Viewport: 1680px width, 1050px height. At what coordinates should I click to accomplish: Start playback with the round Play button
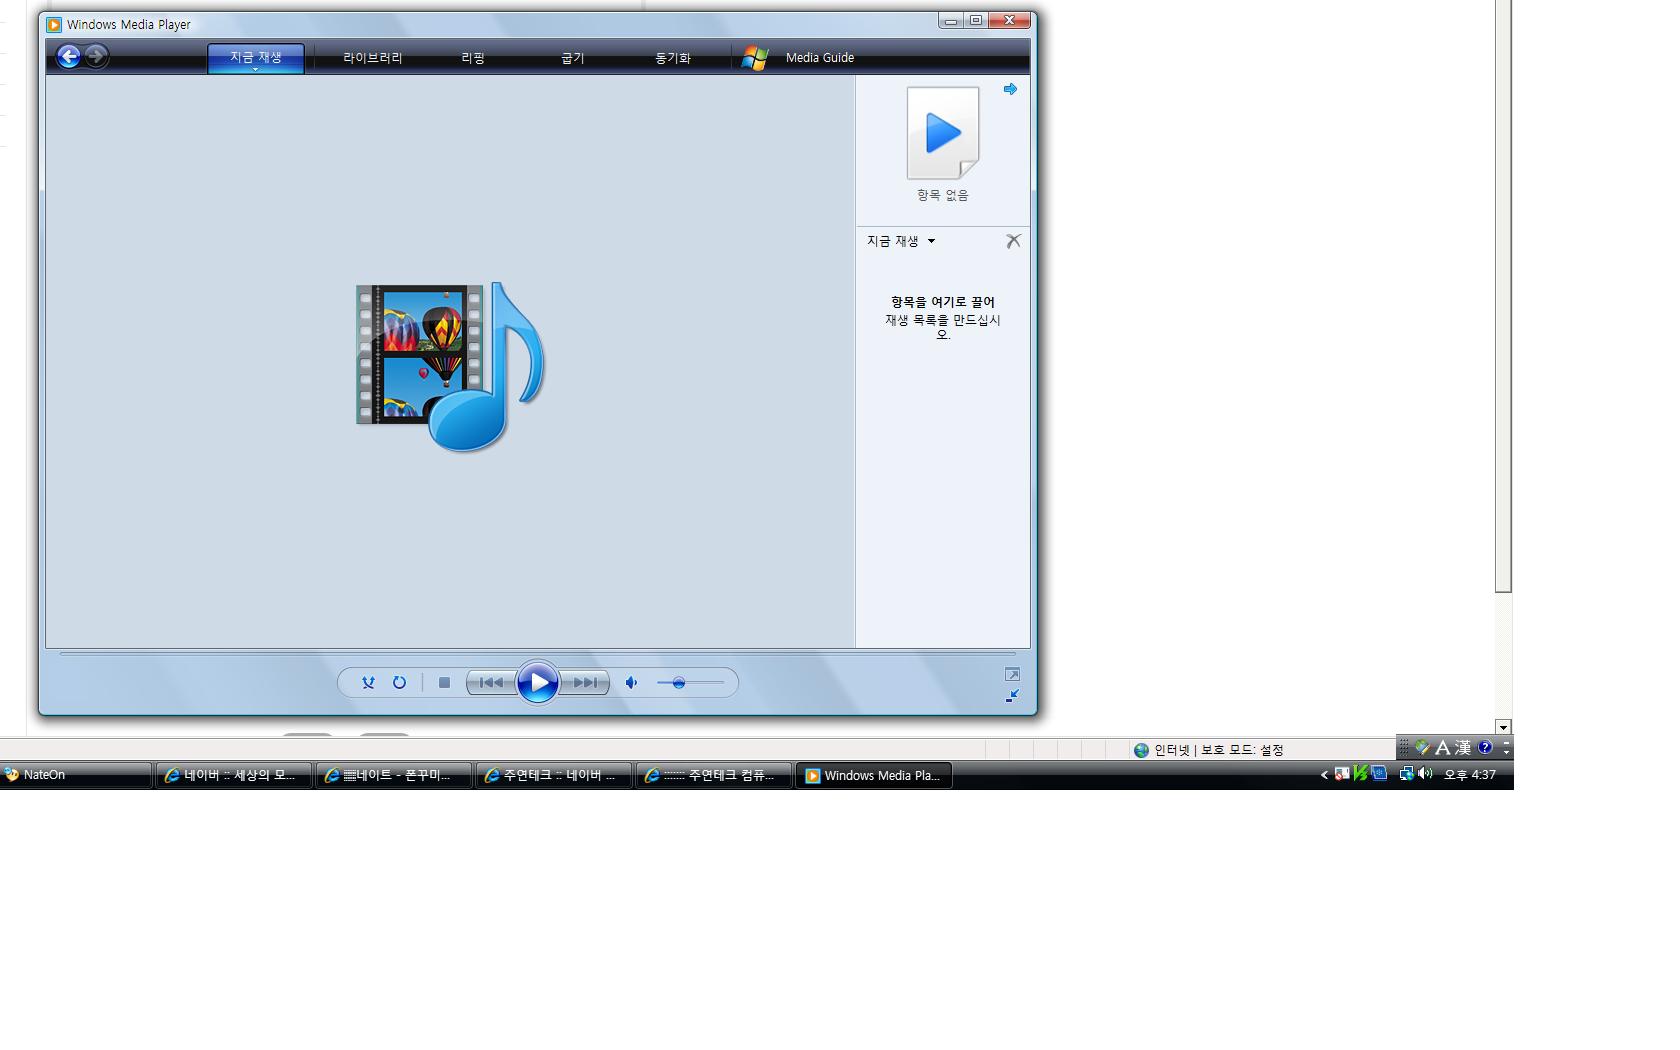pyautogui.click(x=538, y=683)
